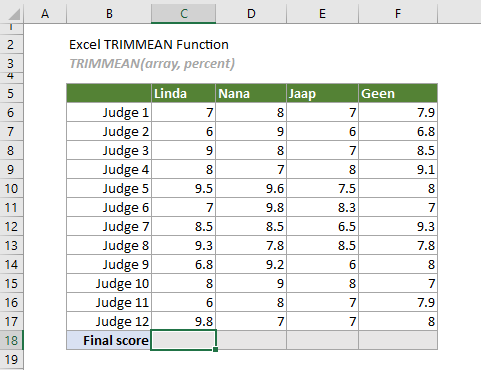The height and width of the screenshot is (370, 481).
Task: Select Geen's Judge 8 score 7.8
Action: click(398, 245)
